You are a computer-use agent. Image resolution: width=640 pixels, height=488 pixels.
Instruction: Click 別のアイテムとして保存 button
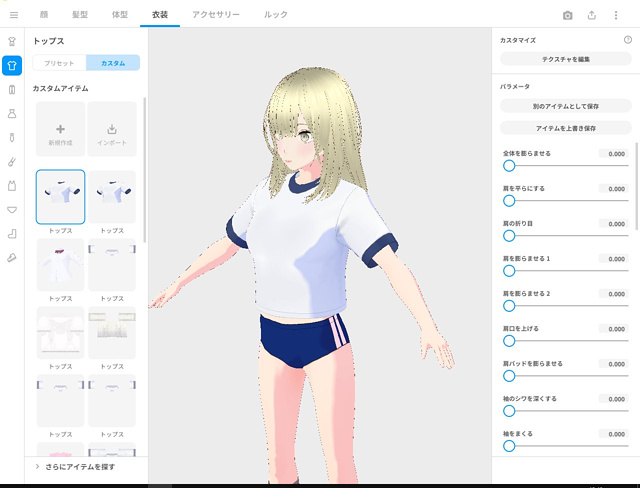tap(565, 105)
